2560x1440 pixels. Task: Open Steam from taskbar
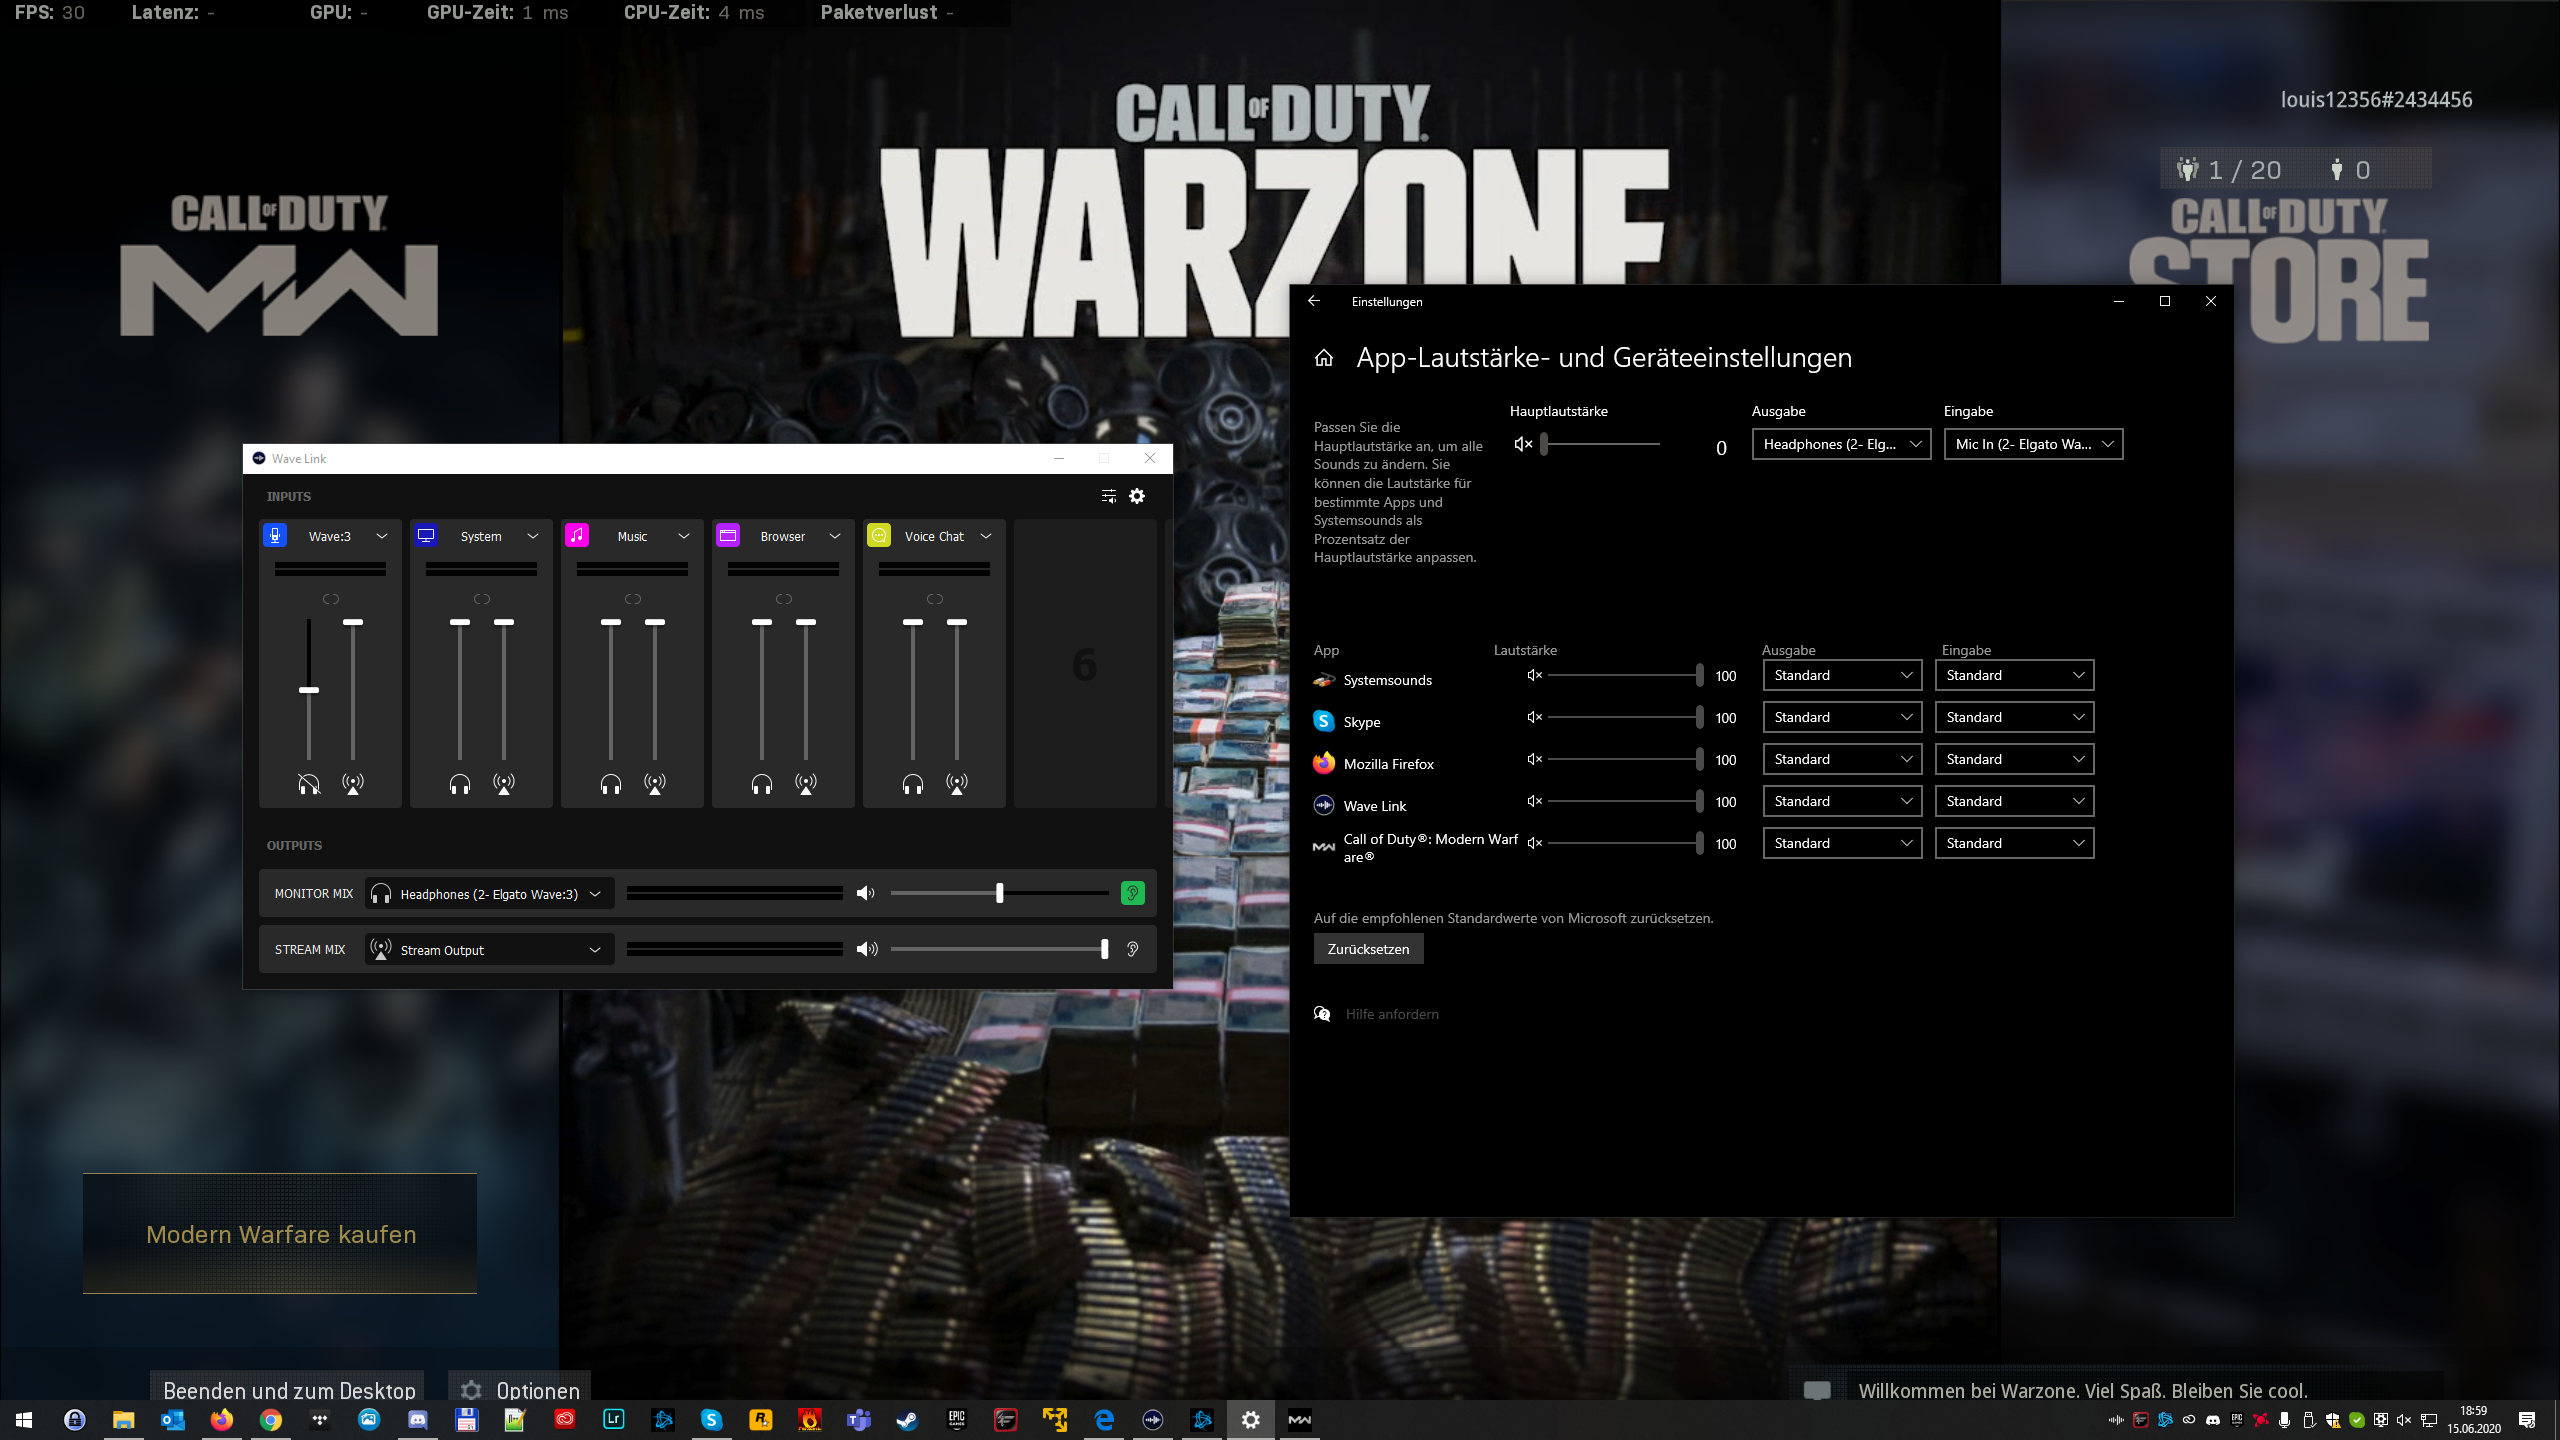click(907, 1420)
